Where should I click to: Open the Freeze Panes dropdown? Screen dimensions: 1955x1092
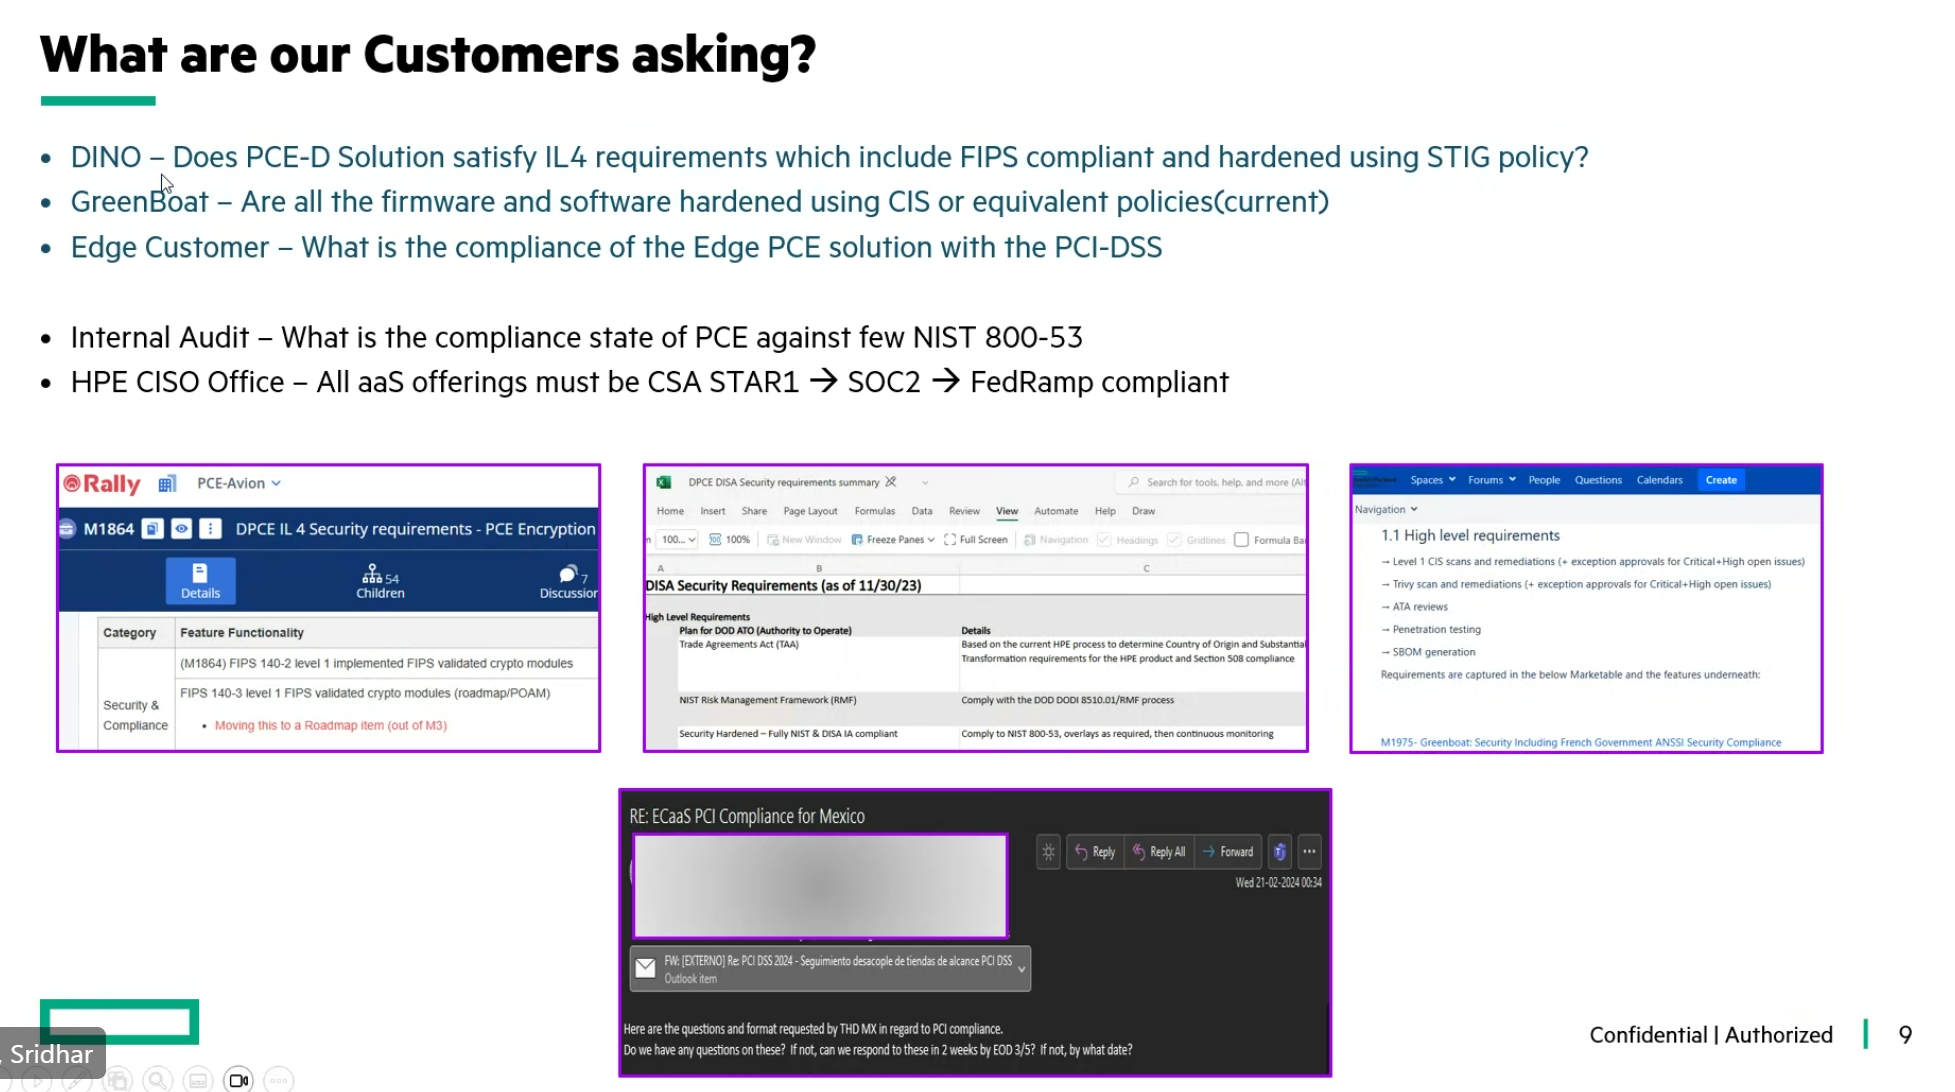click(893, 540)
